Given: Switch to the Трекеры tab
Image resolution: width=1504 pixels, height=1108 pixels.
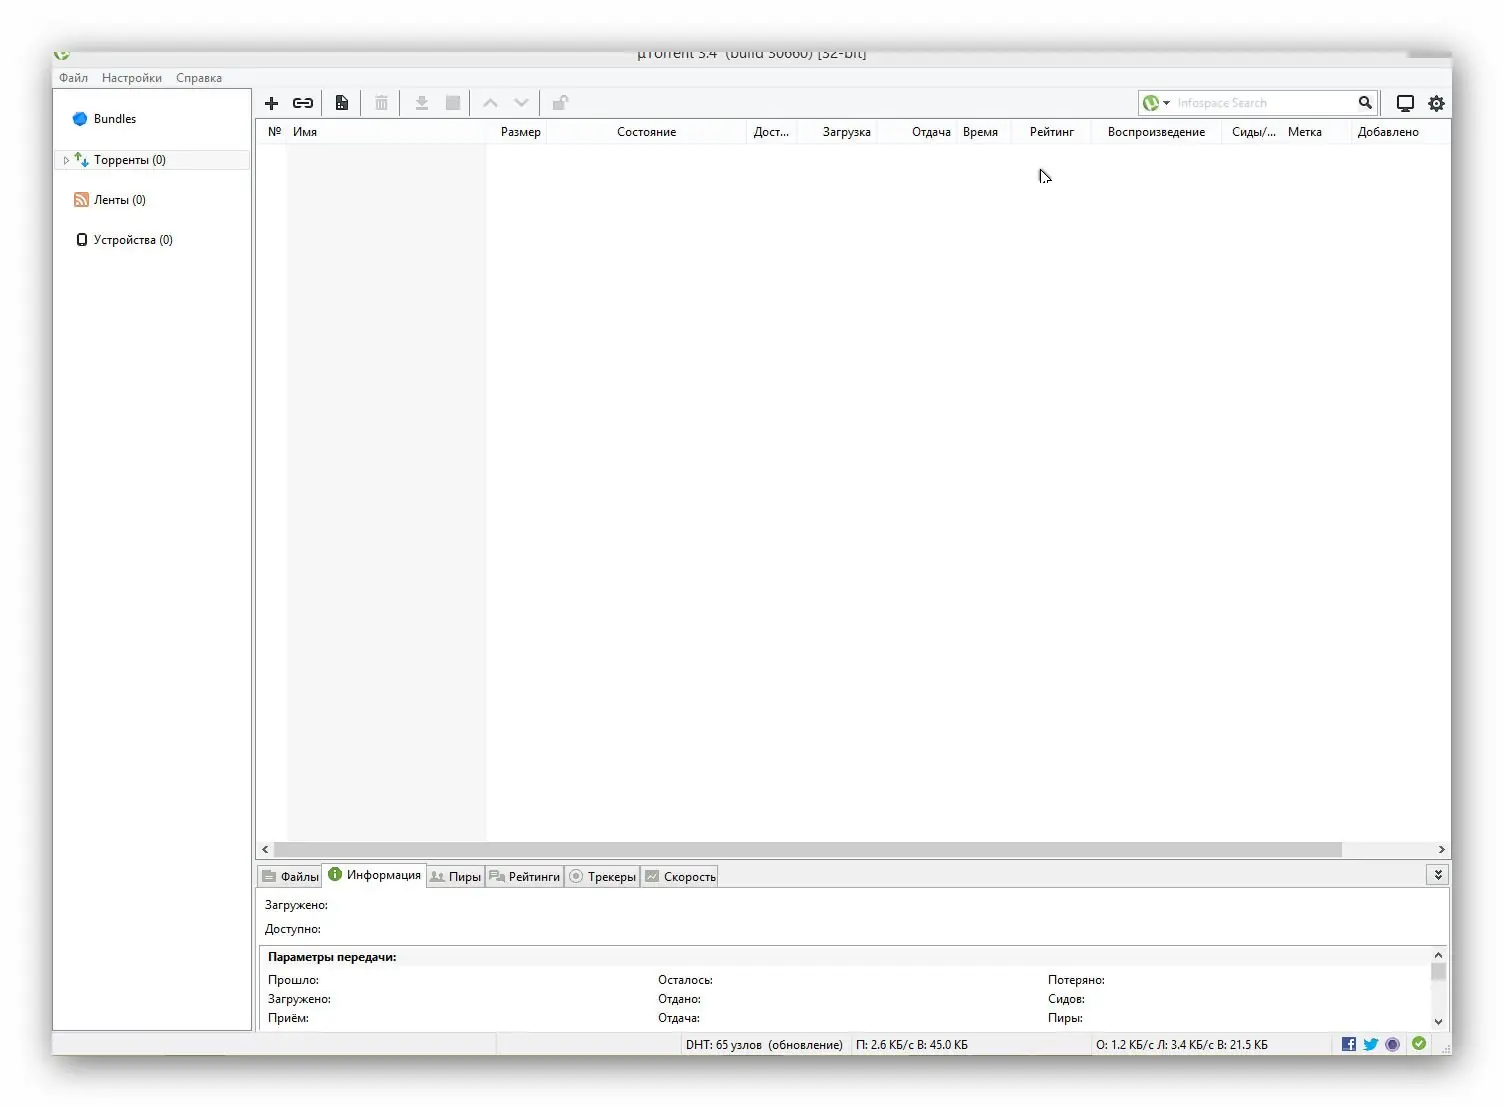Looking at the screenshot, I should click(602, 877).
